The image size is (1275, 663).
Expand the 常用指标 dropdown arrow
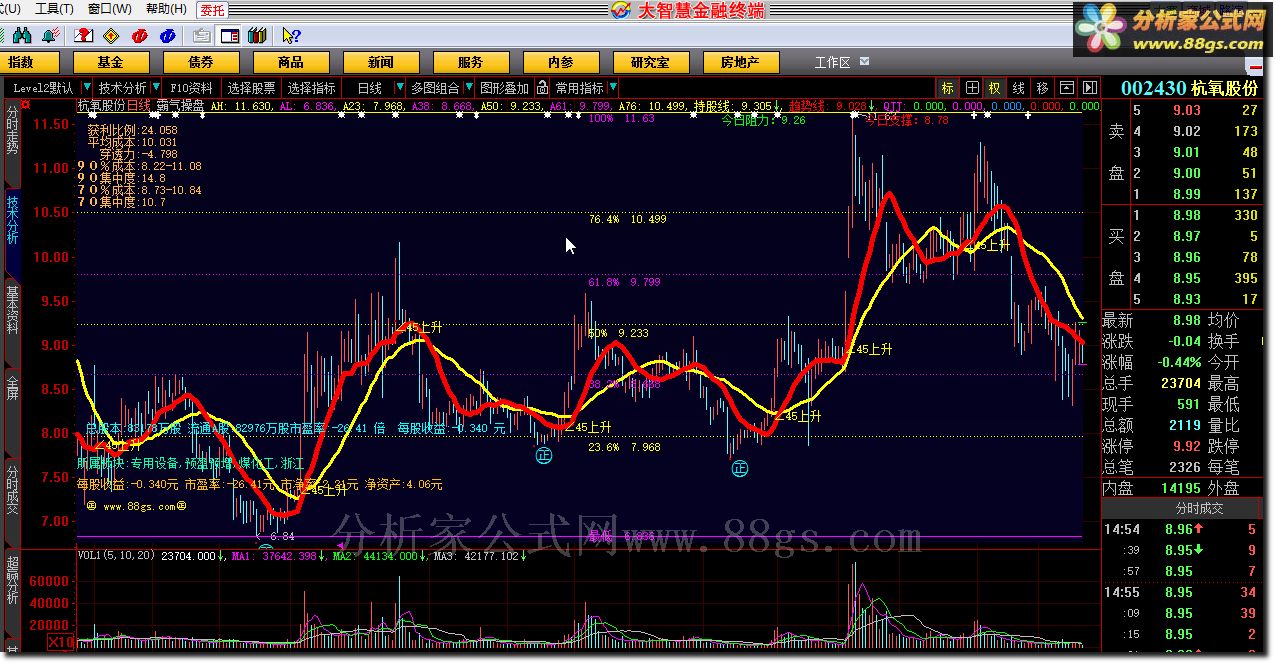click(612, 88)
